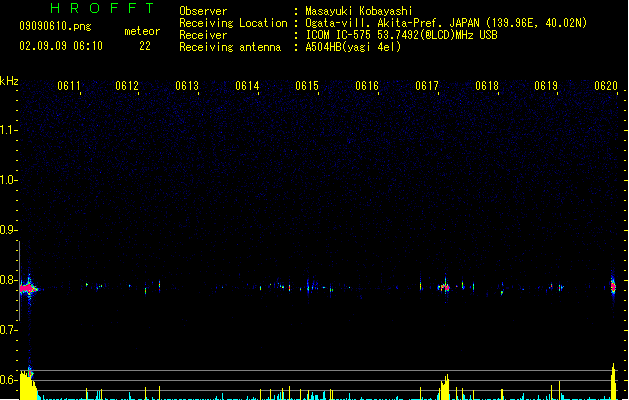Viewport: 629px width, 400px height.
Task: Click the HROFFT title text
Action: coord(102,8)
